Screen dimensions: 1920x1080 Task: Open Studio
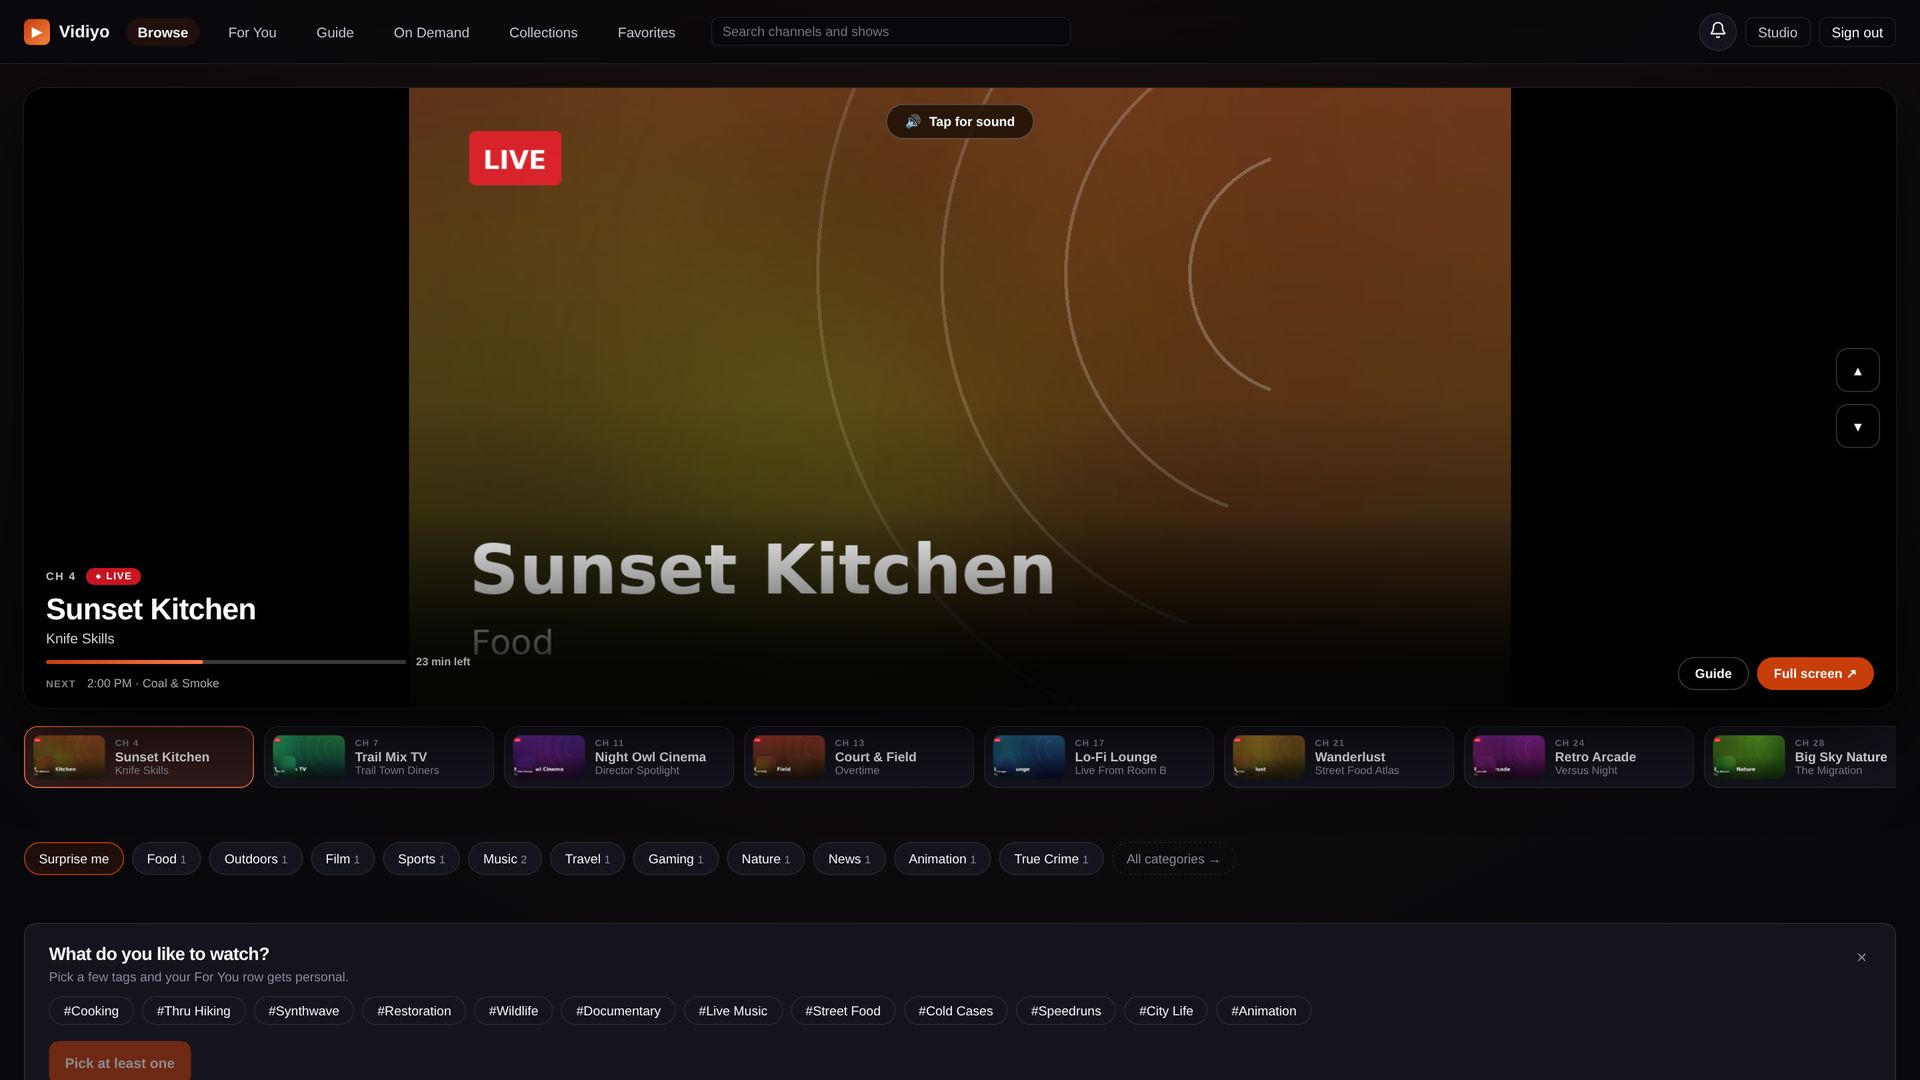(1777, 32)
